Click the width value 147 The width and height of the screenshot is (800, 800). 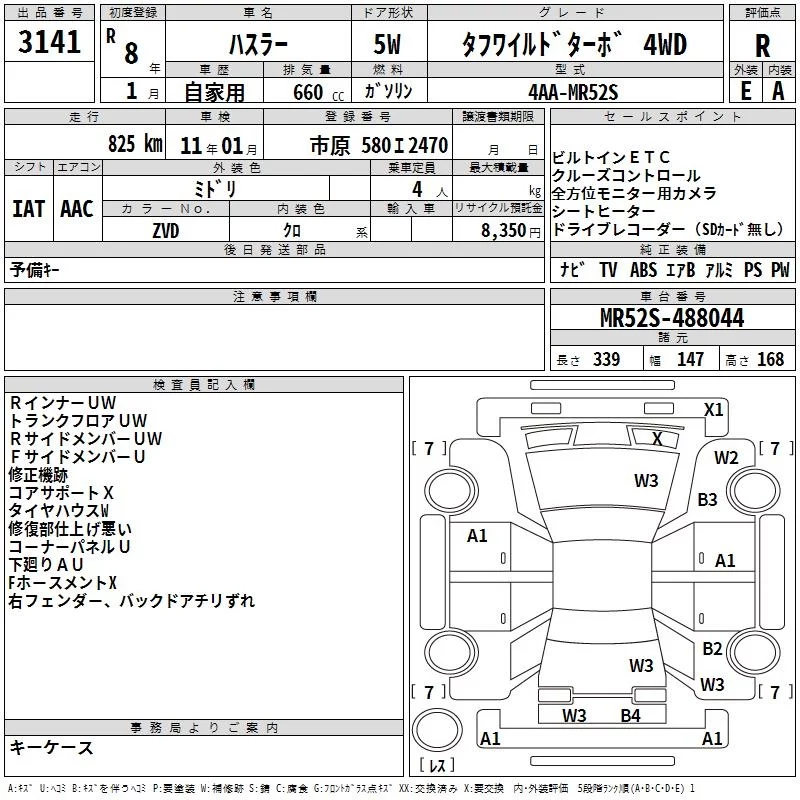tap(690, 359)
